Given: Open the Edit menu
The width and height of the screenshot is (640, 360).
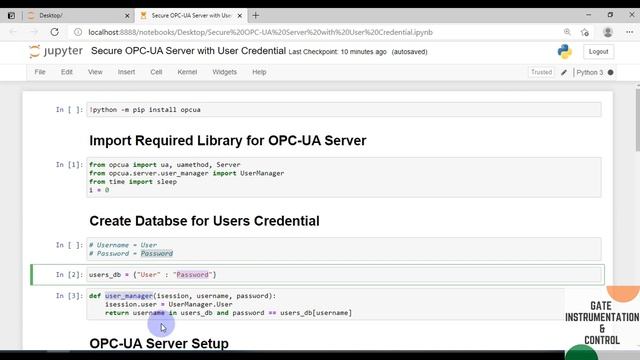Looking at the screenshot, I should (x=67, y=72).
